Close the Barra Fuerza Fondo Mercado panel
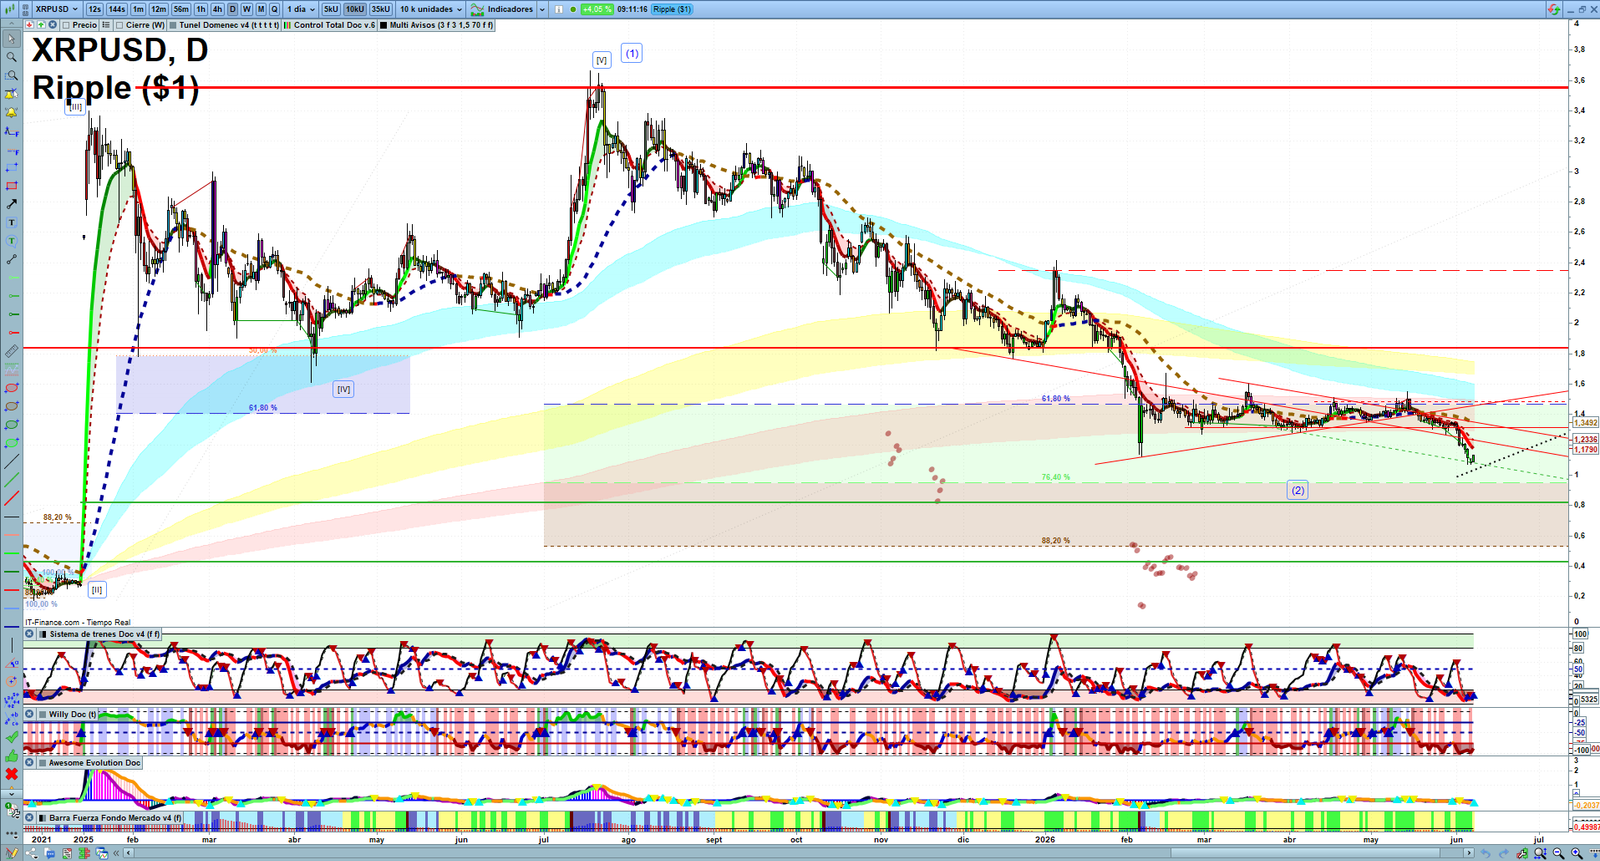The image size is (1600, 861). [x=29, y=818]
